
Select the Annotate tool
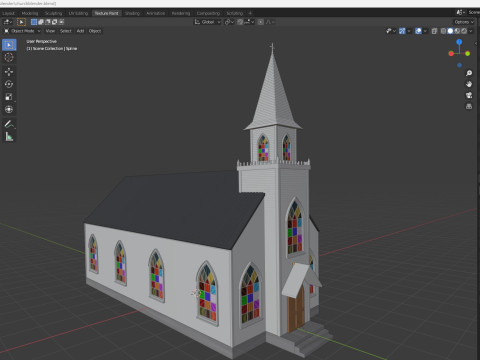9,124
